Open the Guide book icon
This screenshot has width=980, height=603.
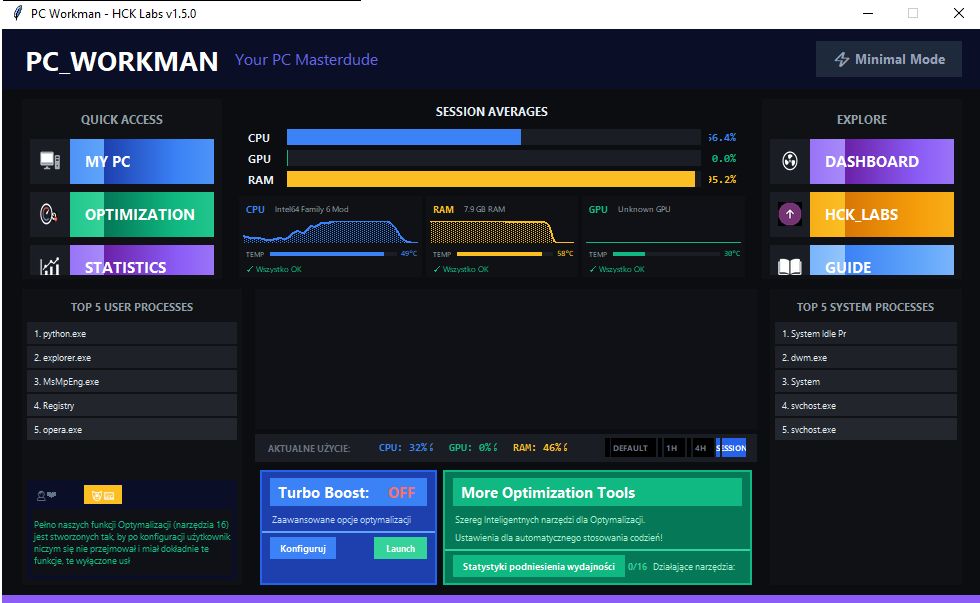click(788, 266)
